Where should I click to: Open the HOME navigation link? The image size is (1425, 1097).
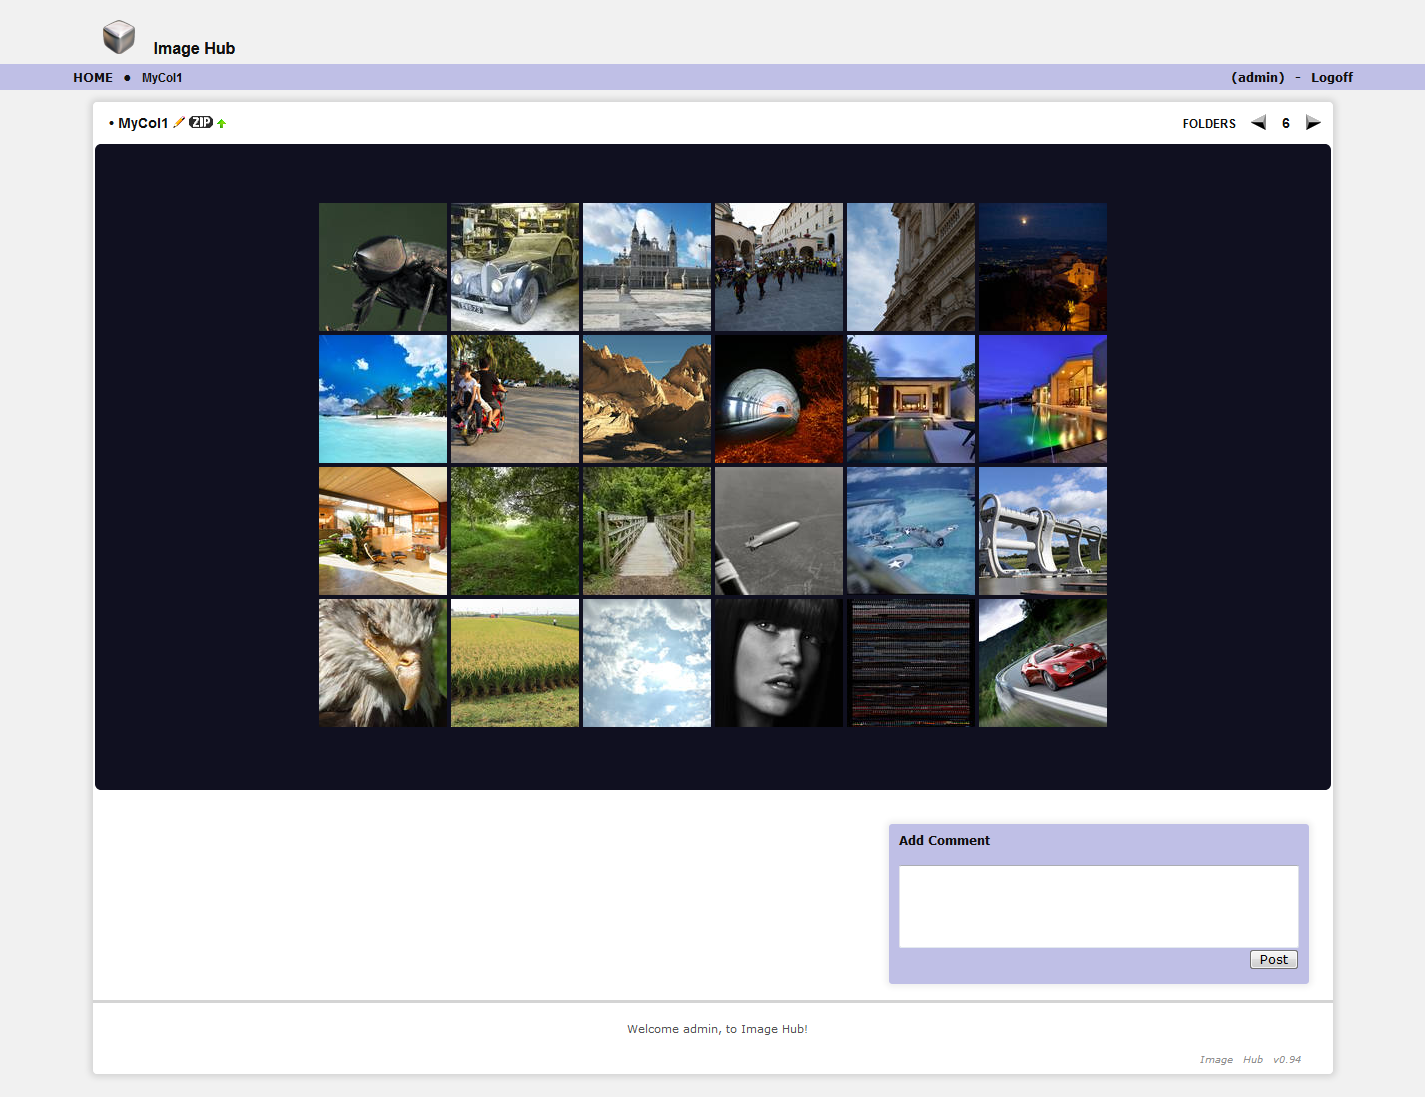click(x=93, y=77)
